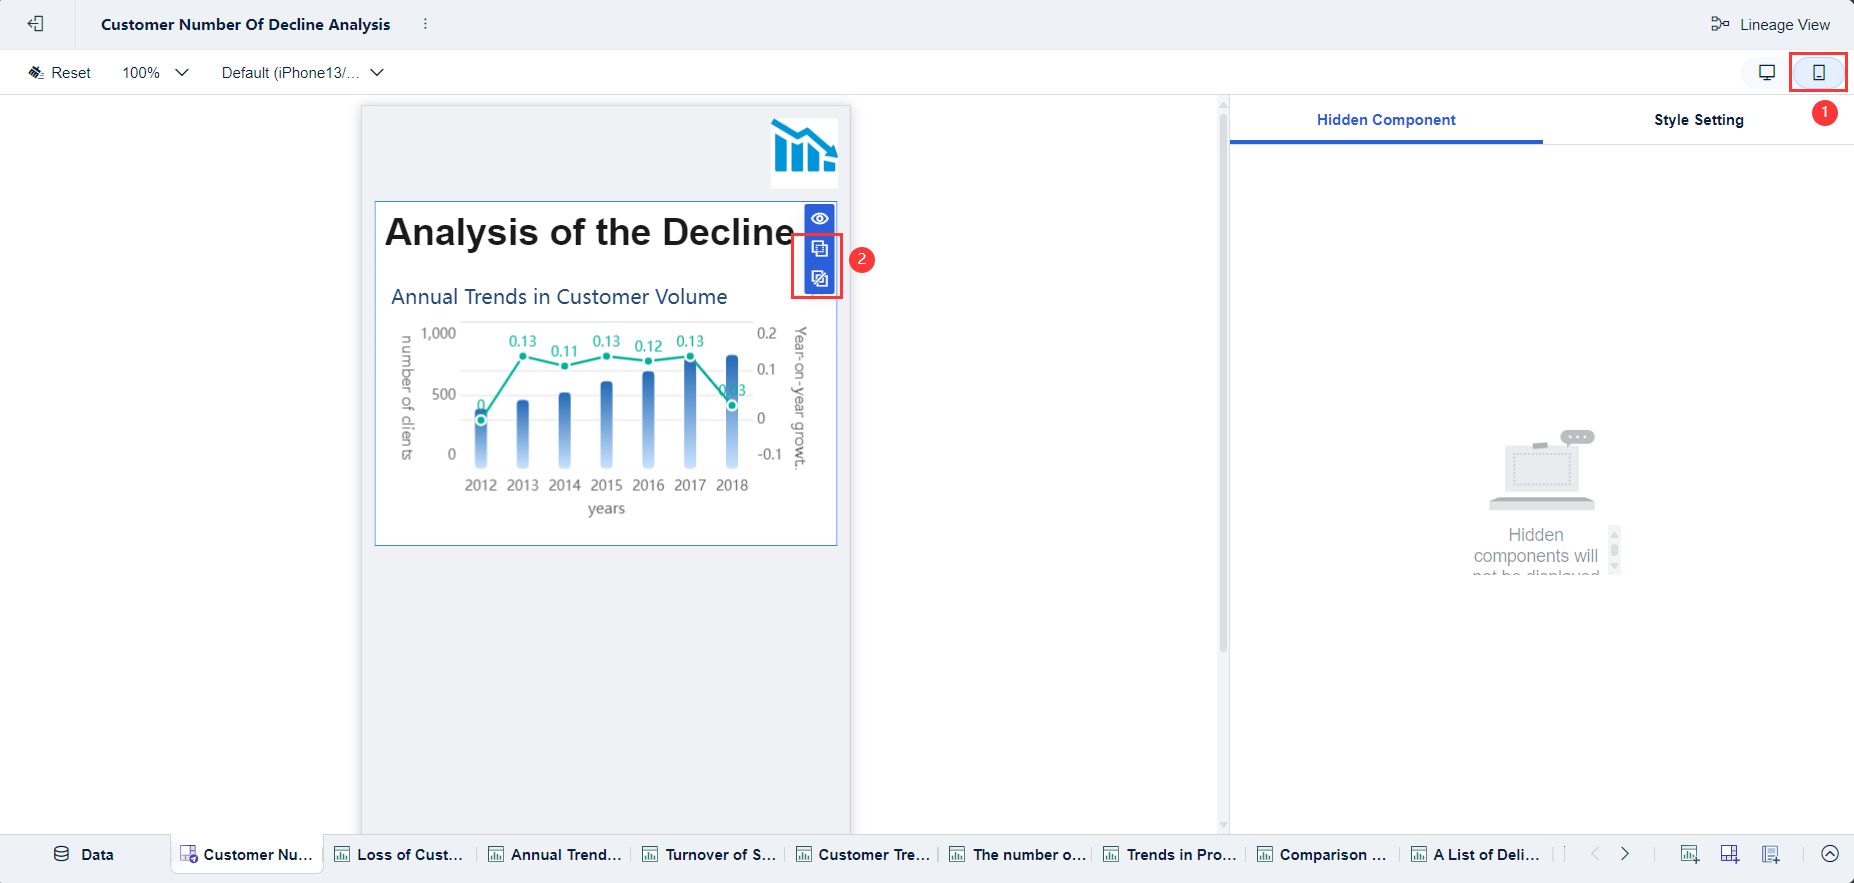Open the Data tab at the bottom

[84, 854]
